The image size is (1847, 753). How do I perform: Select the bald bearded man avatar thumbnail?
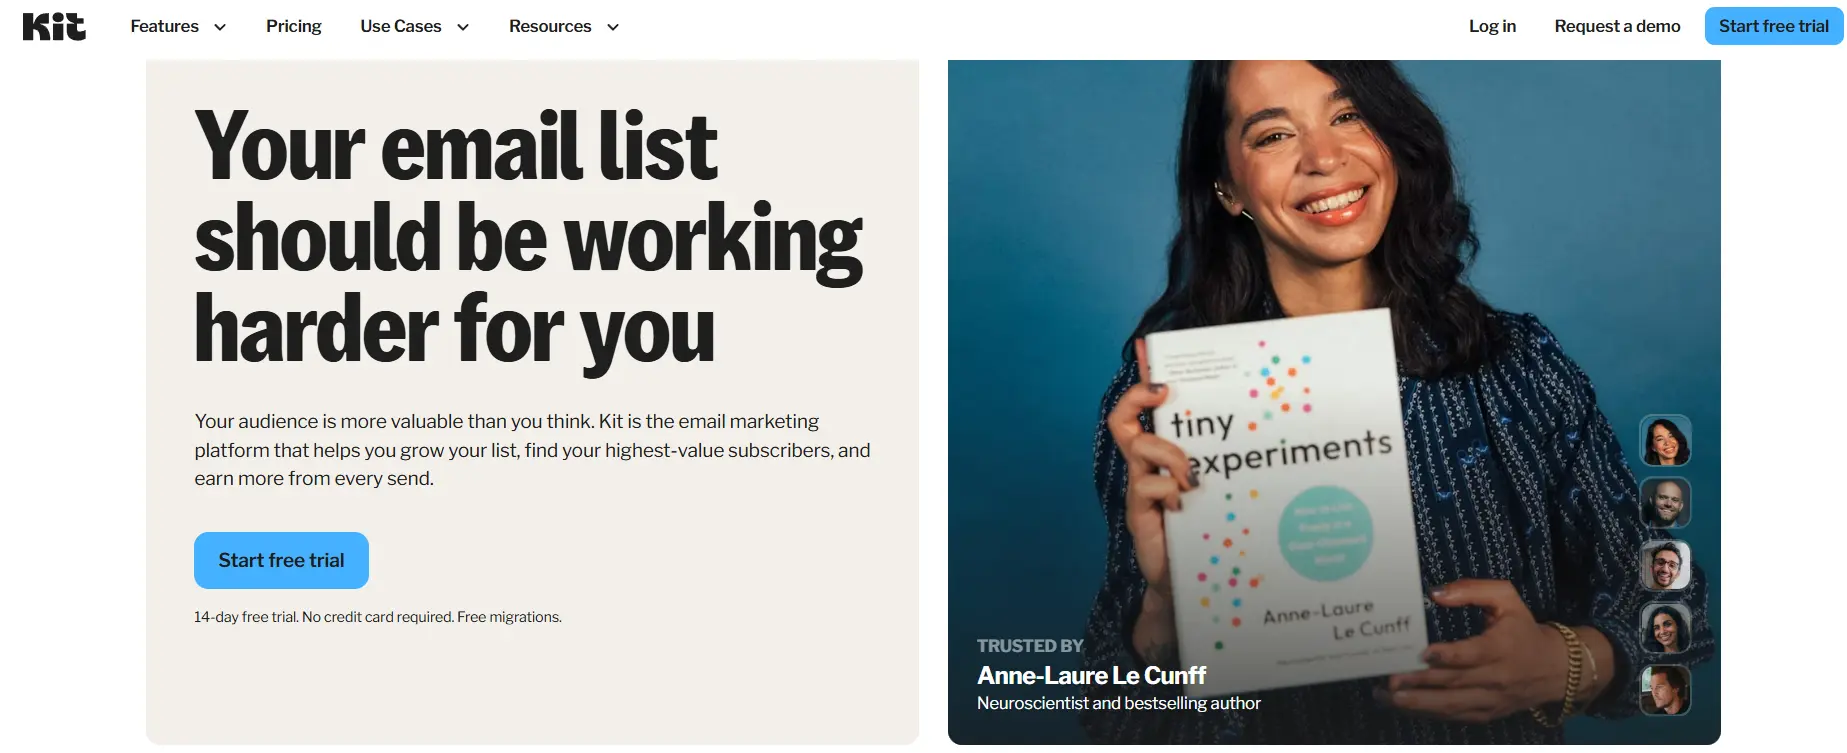1665,503
